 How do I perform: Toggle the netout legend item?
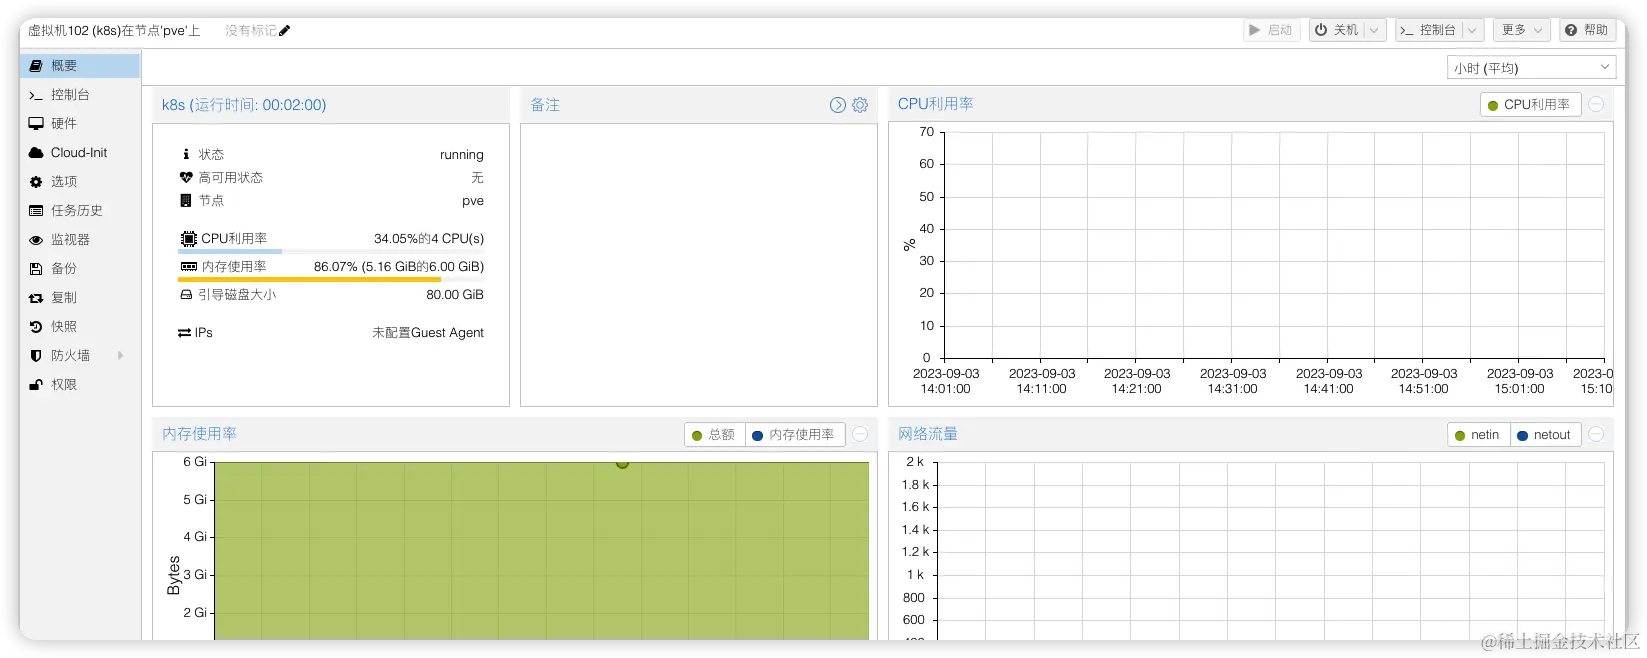pyautogui.click(x=1545, y=435)
